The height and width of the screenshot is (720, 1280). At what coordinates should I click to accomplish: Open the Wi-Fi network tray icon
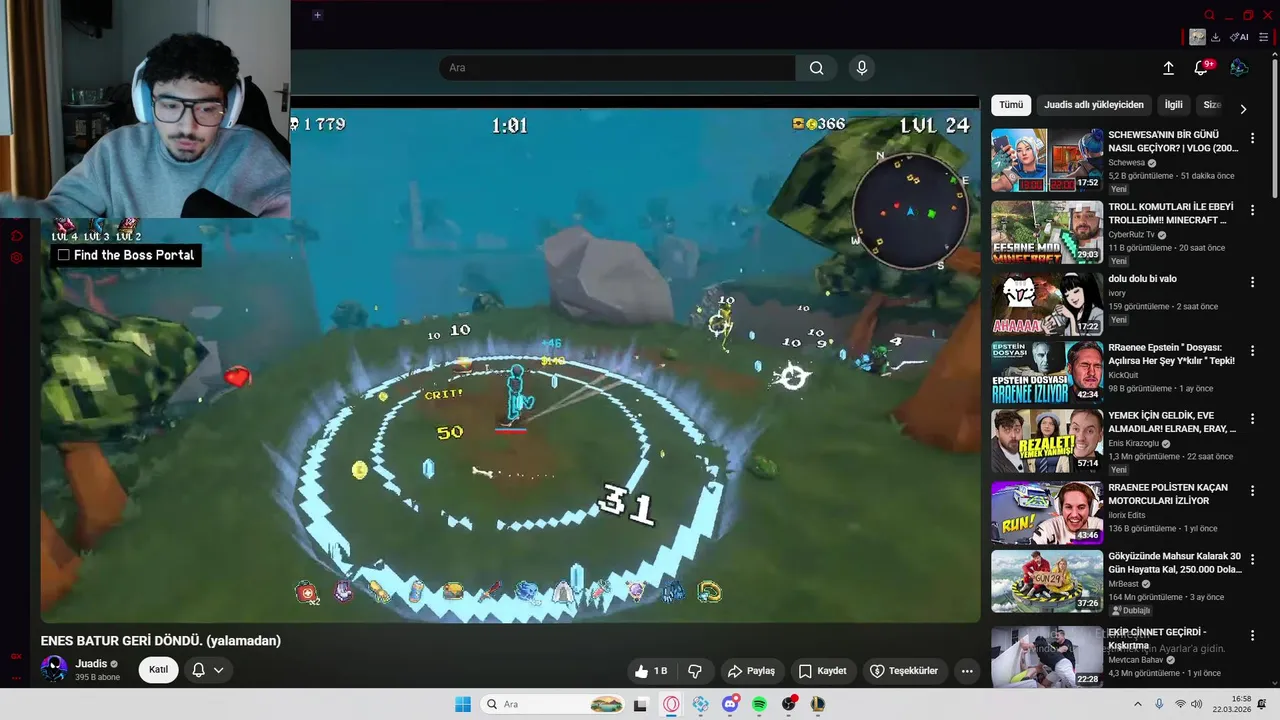(1180, 704)
